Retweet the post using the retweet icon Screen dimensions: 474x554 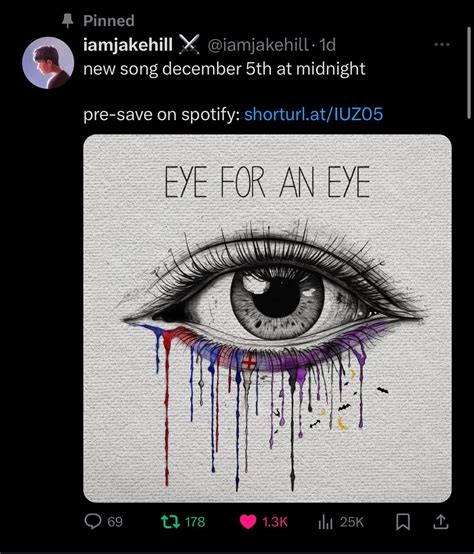click(171, 521)
